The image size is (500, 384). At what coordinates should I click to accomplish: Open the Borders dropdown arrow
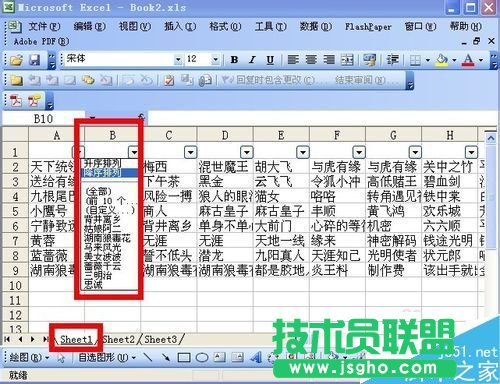(x=427, y=60)
